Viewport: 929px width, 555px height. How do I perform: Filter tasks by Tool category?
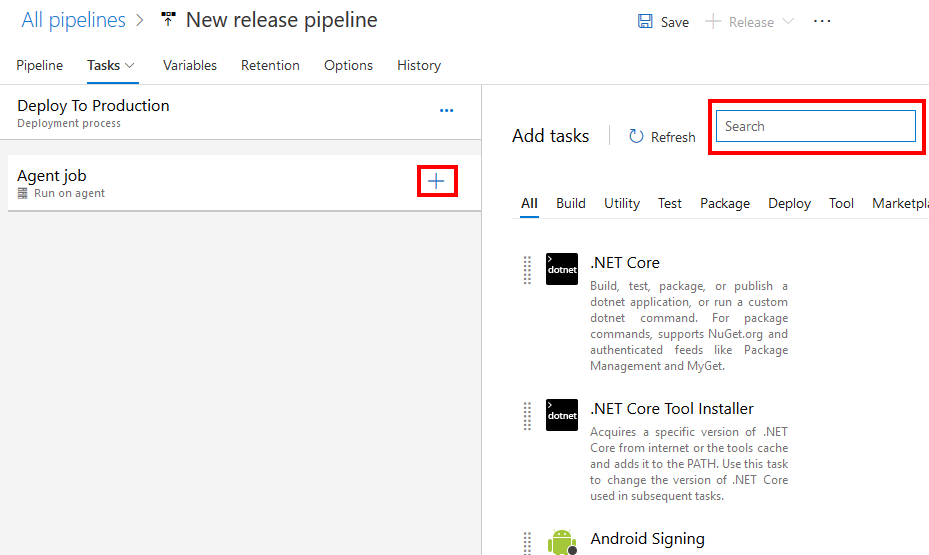[x=841, y=203]
